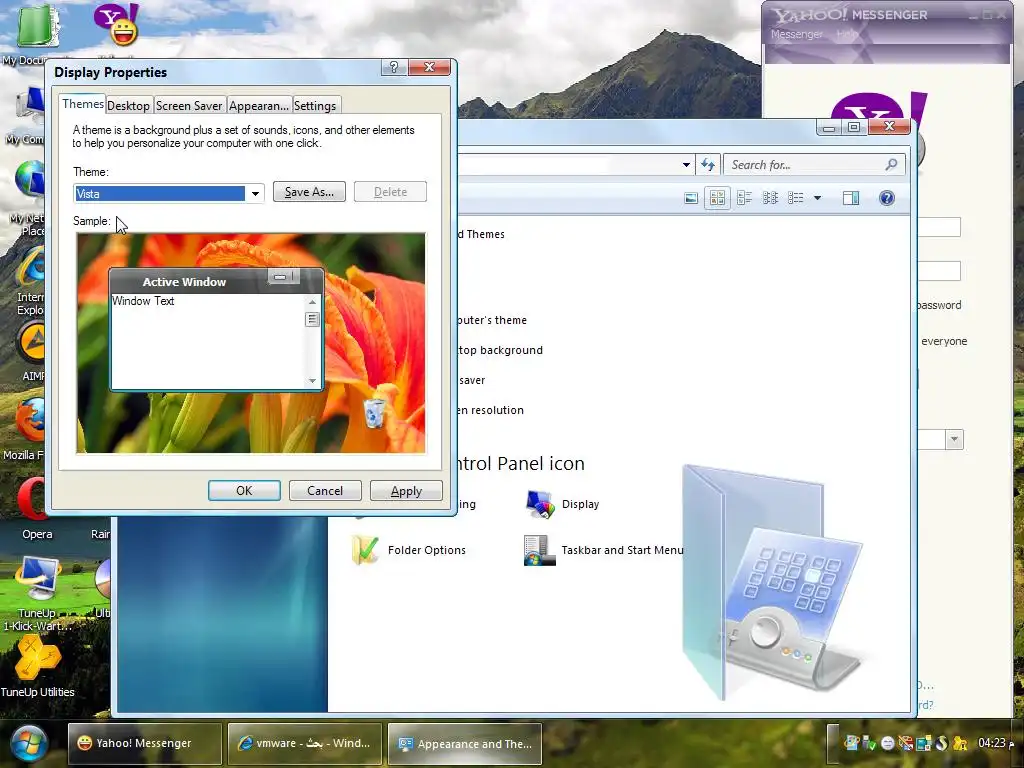Image resolution: width=1024 pixels, height=768 pixels.
Task: Click the round white tray icon
Action: click(887, 743)
